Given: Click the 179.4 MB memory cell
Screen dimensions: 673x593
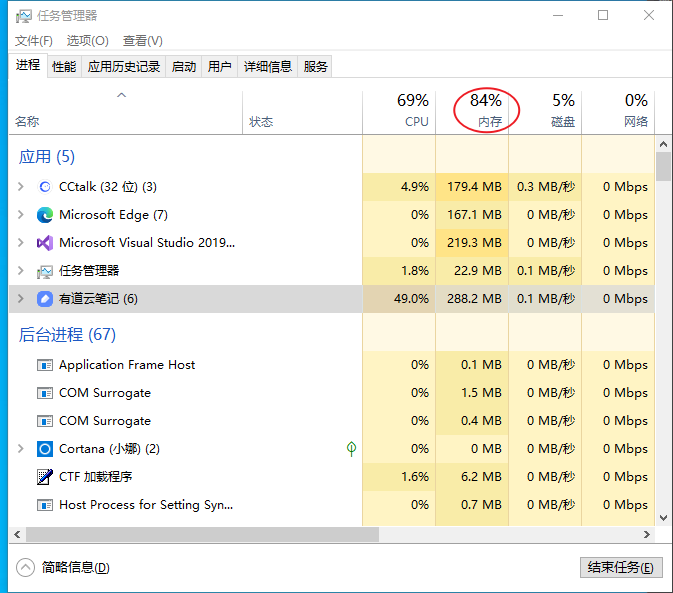Looking at the screenshot, I should (x=472, y=187).
